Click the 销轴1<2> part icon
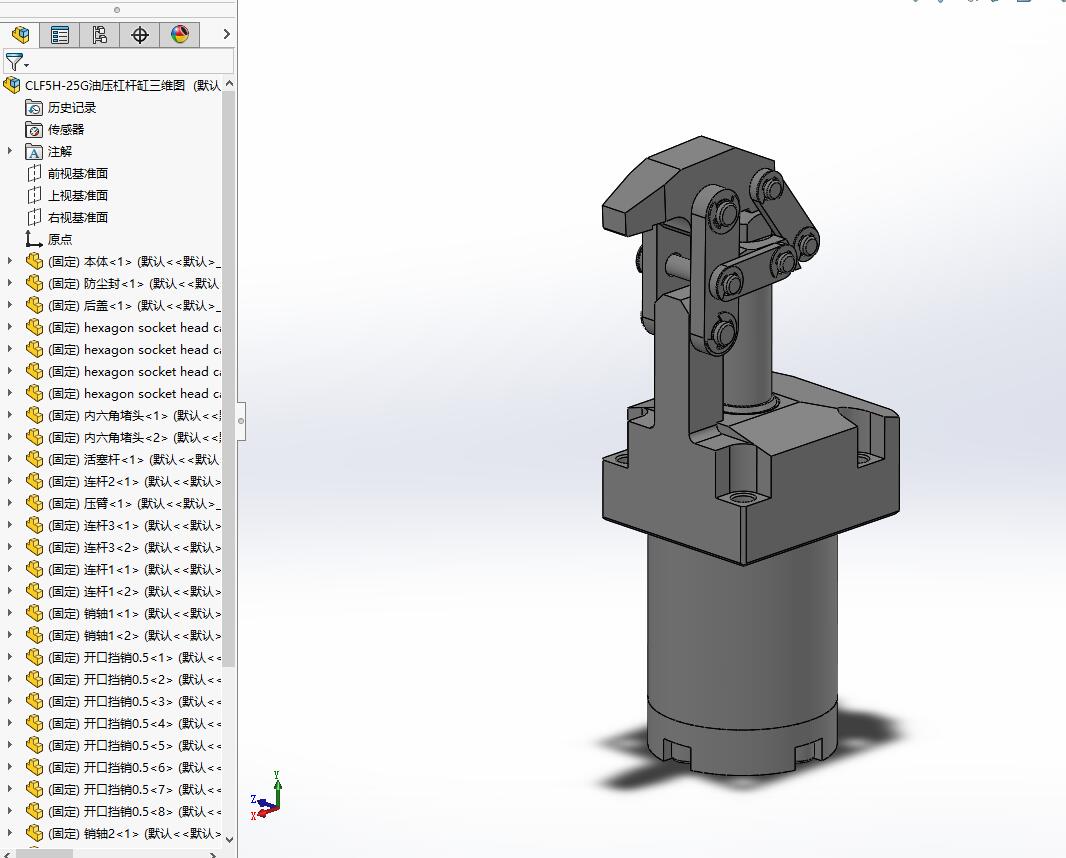Image resolution: width=1066 pixels, height=858 pixels. tap(34, 635)
